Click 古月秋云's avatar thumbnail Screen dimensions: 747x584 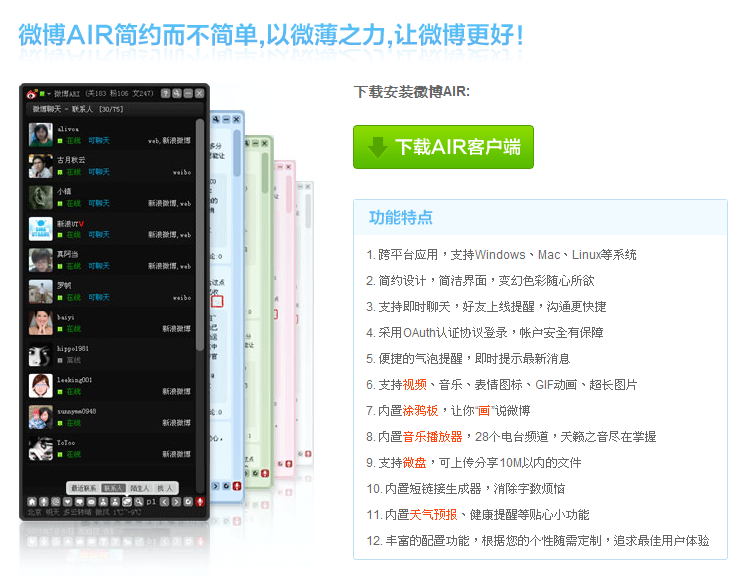click(40, 166)
